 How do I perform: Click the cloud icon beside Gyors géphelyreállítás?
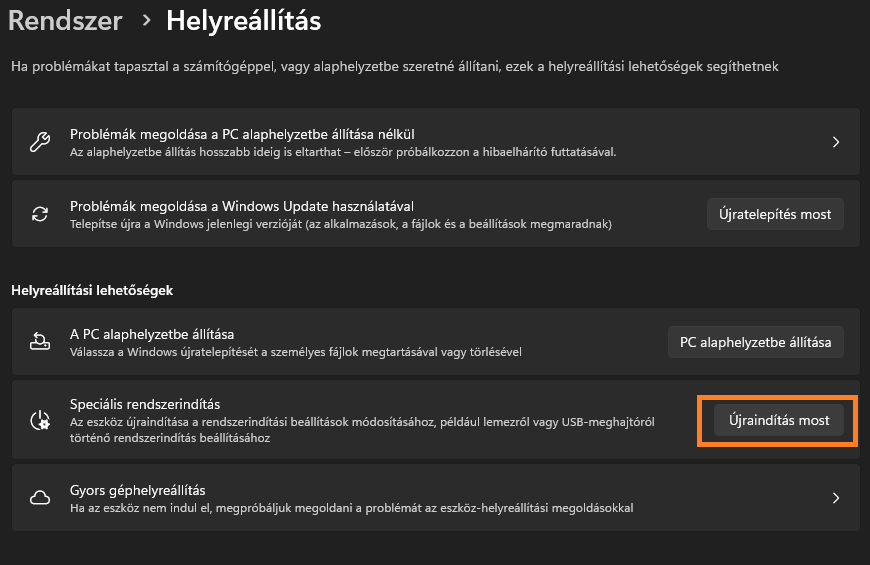click(40, 498)
